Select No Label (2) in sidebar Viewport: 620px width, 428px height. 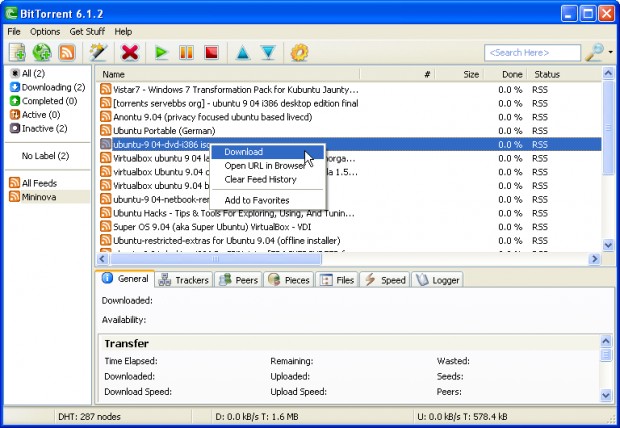pyautogui.click(x=45, y=156)
